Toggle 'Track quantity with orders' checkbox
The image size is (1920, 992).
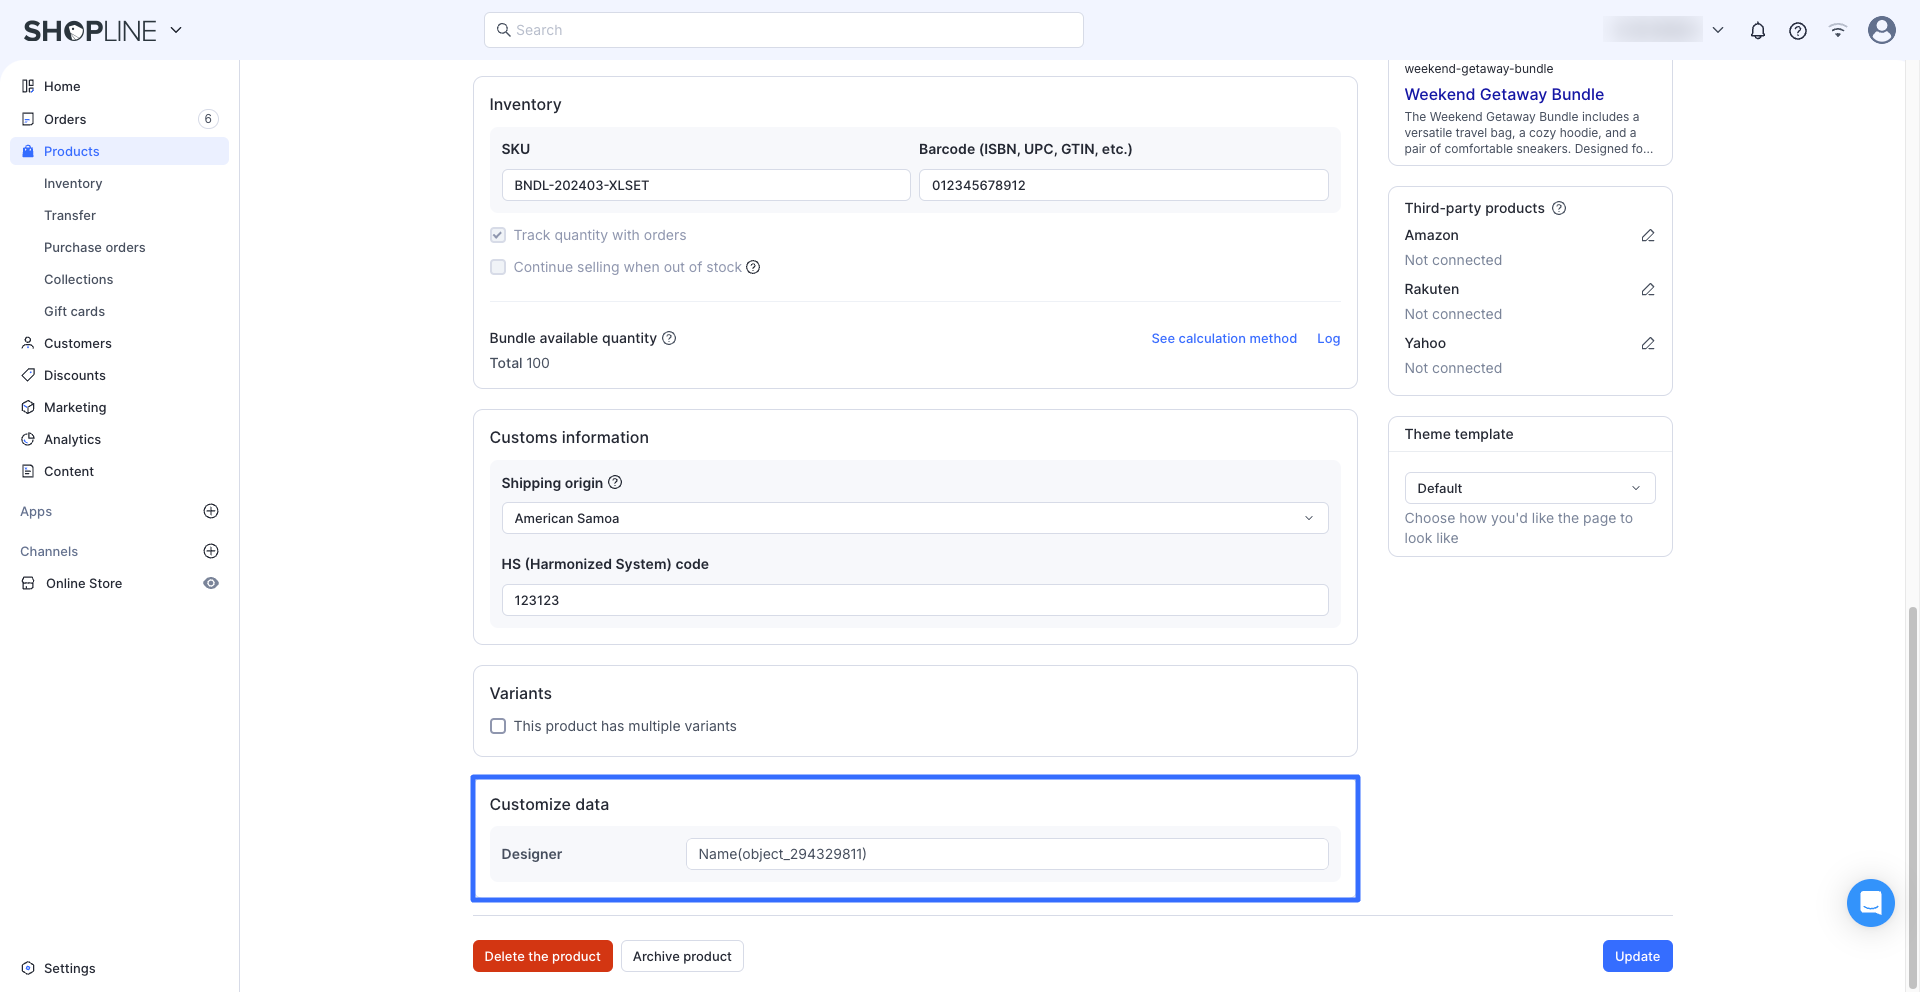pos(498,235)
